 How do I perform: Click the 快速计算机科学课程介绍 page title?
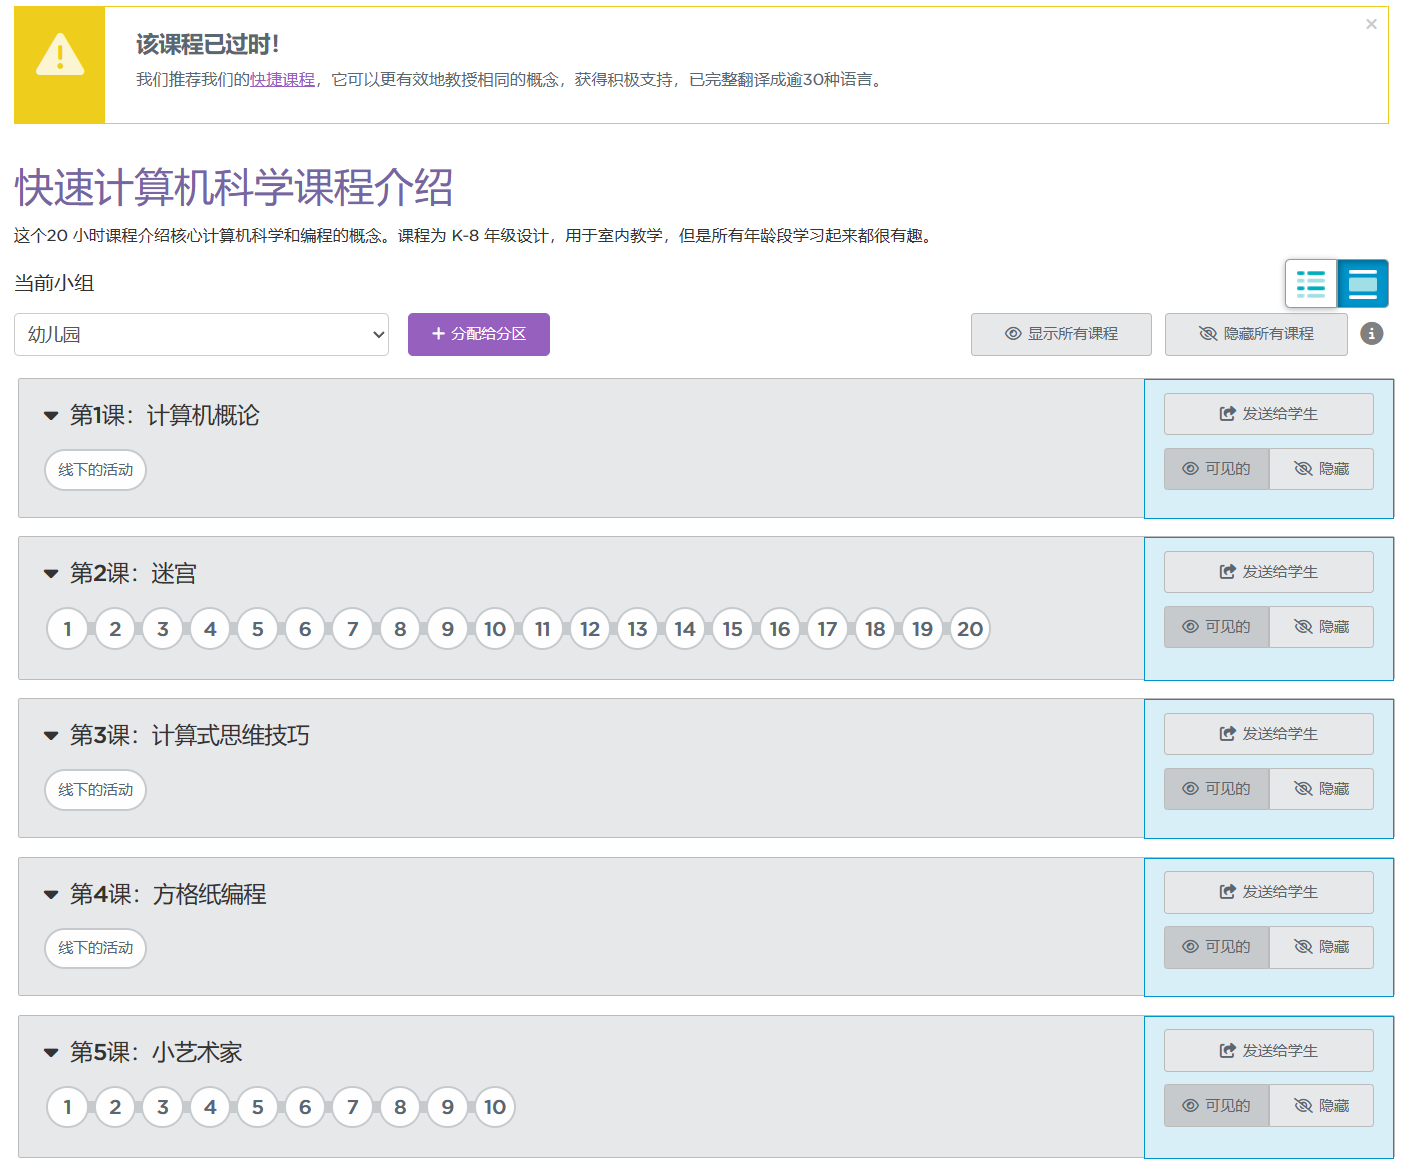click(x=234, y=187)
